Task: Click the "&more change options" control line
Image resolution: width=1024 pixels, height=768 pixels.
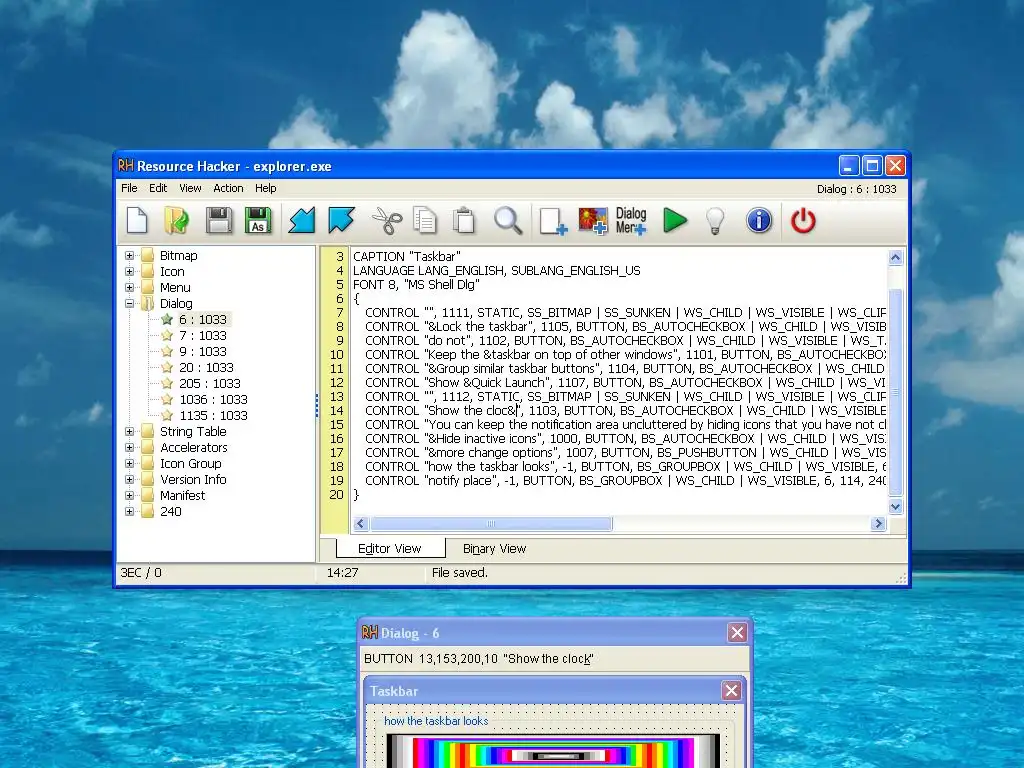Action: point(625,453)
